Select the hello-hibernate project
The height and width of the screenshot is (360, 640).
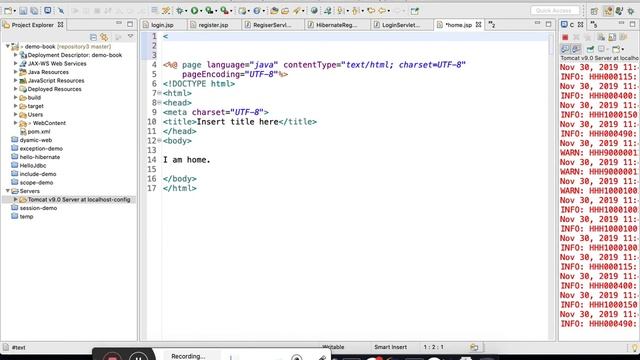40,157
